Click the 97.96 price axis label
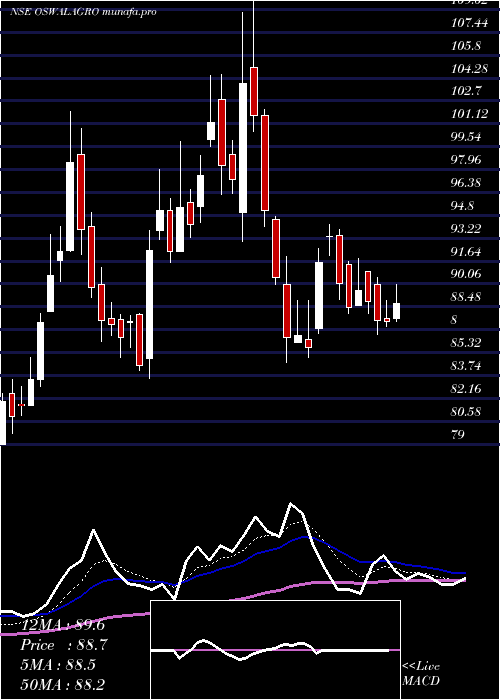This screenshot has height=700, width=500. click(x=466, y=160)
